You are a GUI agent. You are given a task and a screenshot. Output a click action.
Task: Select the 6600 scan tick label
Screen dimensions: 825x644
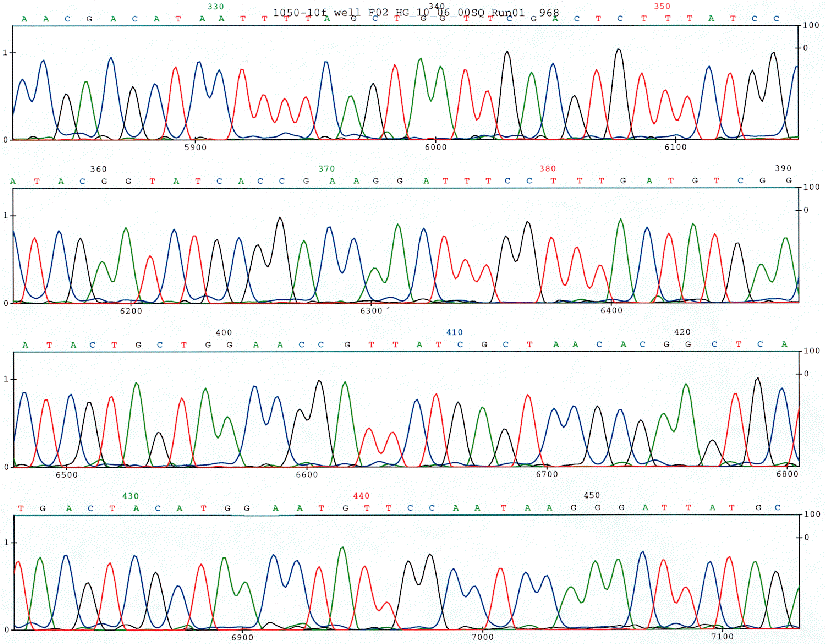click(x=307, y=475)
